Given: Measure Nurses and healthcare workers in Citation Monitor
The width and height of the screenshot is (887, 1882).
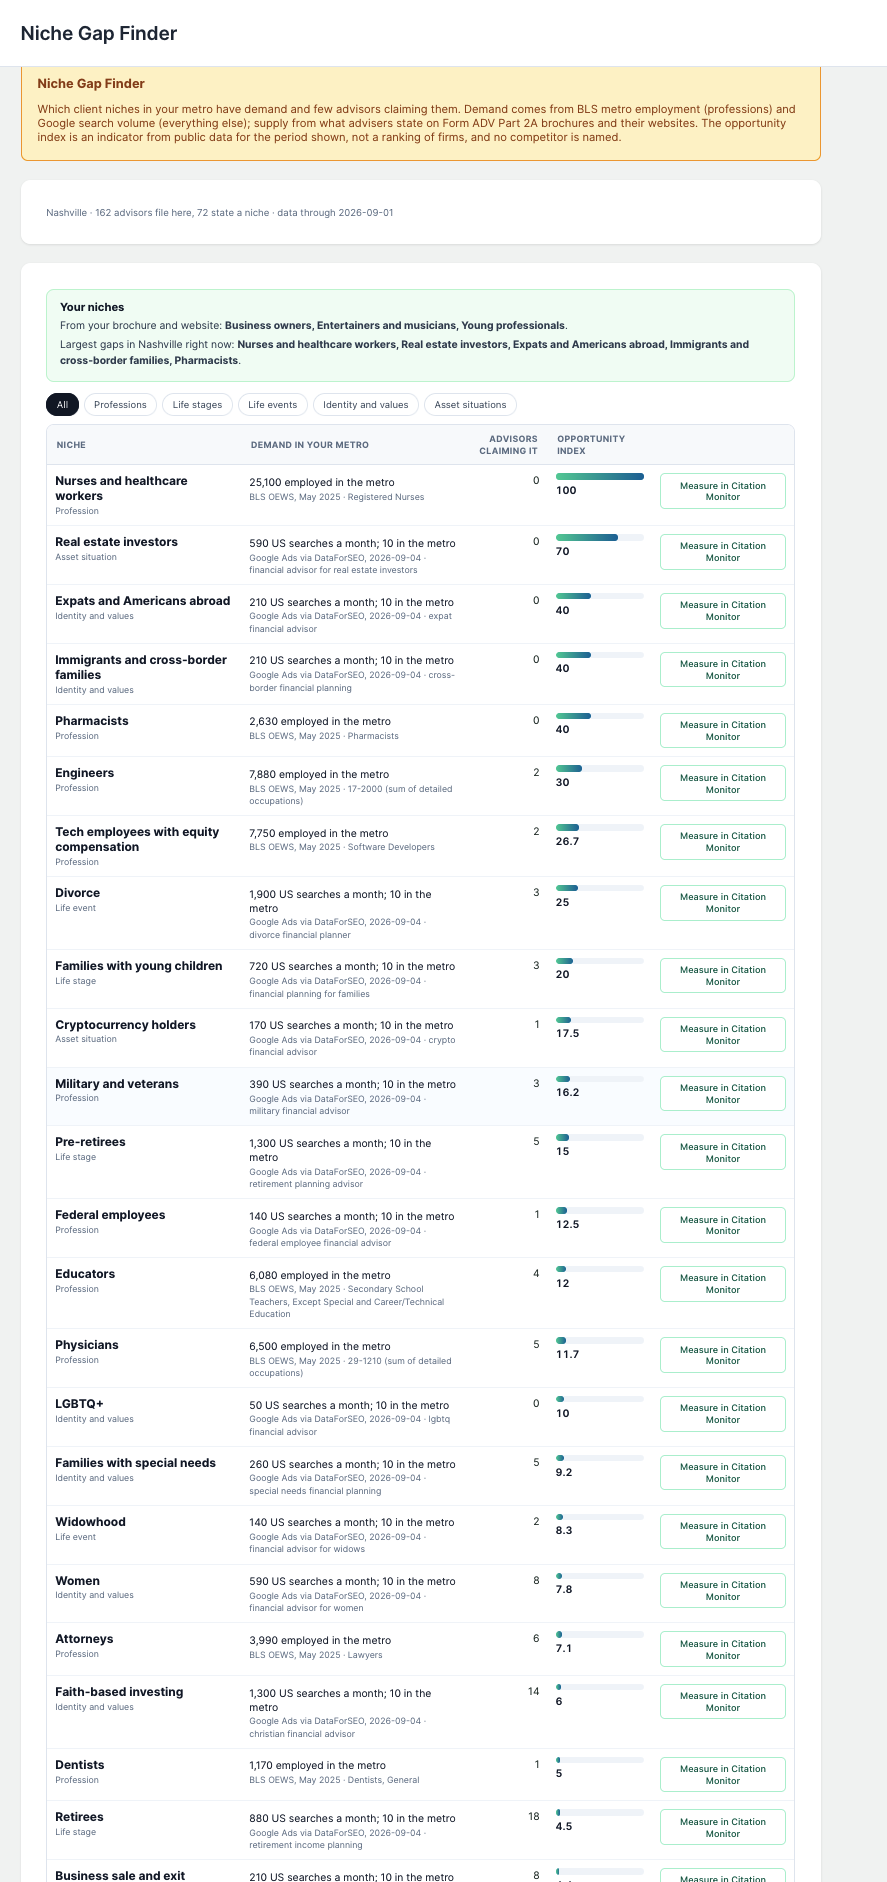Looking at the screenshot, I should tap(722, 491).
